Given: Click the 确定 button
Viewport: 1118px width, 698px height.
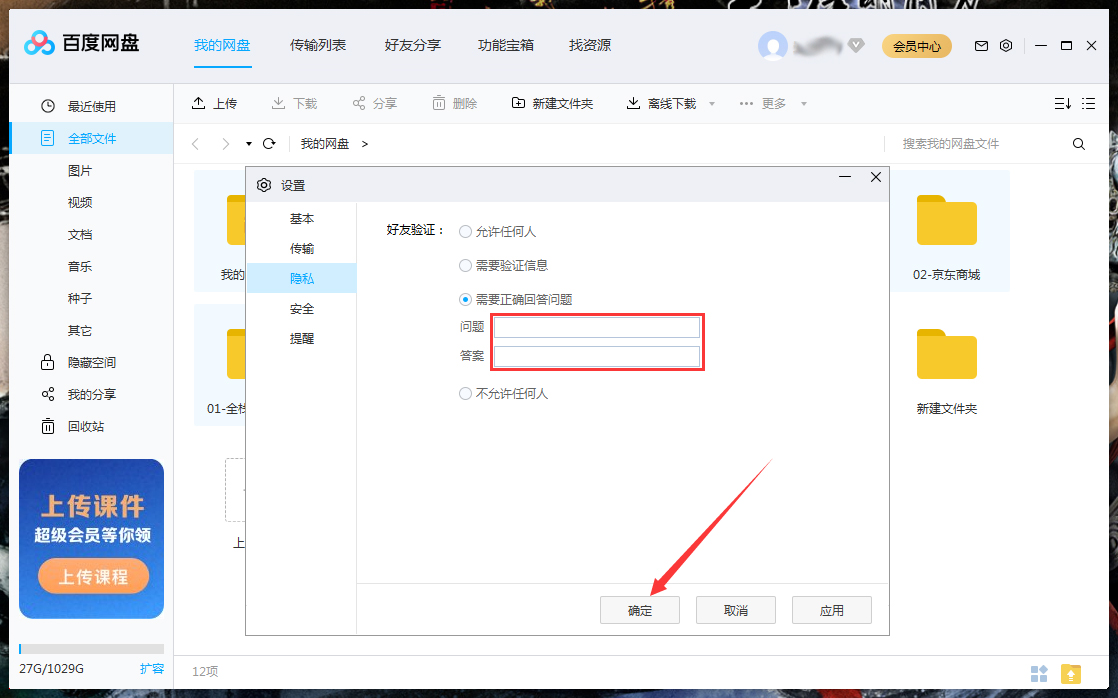Looking at the screenshot, I should [x=639, y=609].
